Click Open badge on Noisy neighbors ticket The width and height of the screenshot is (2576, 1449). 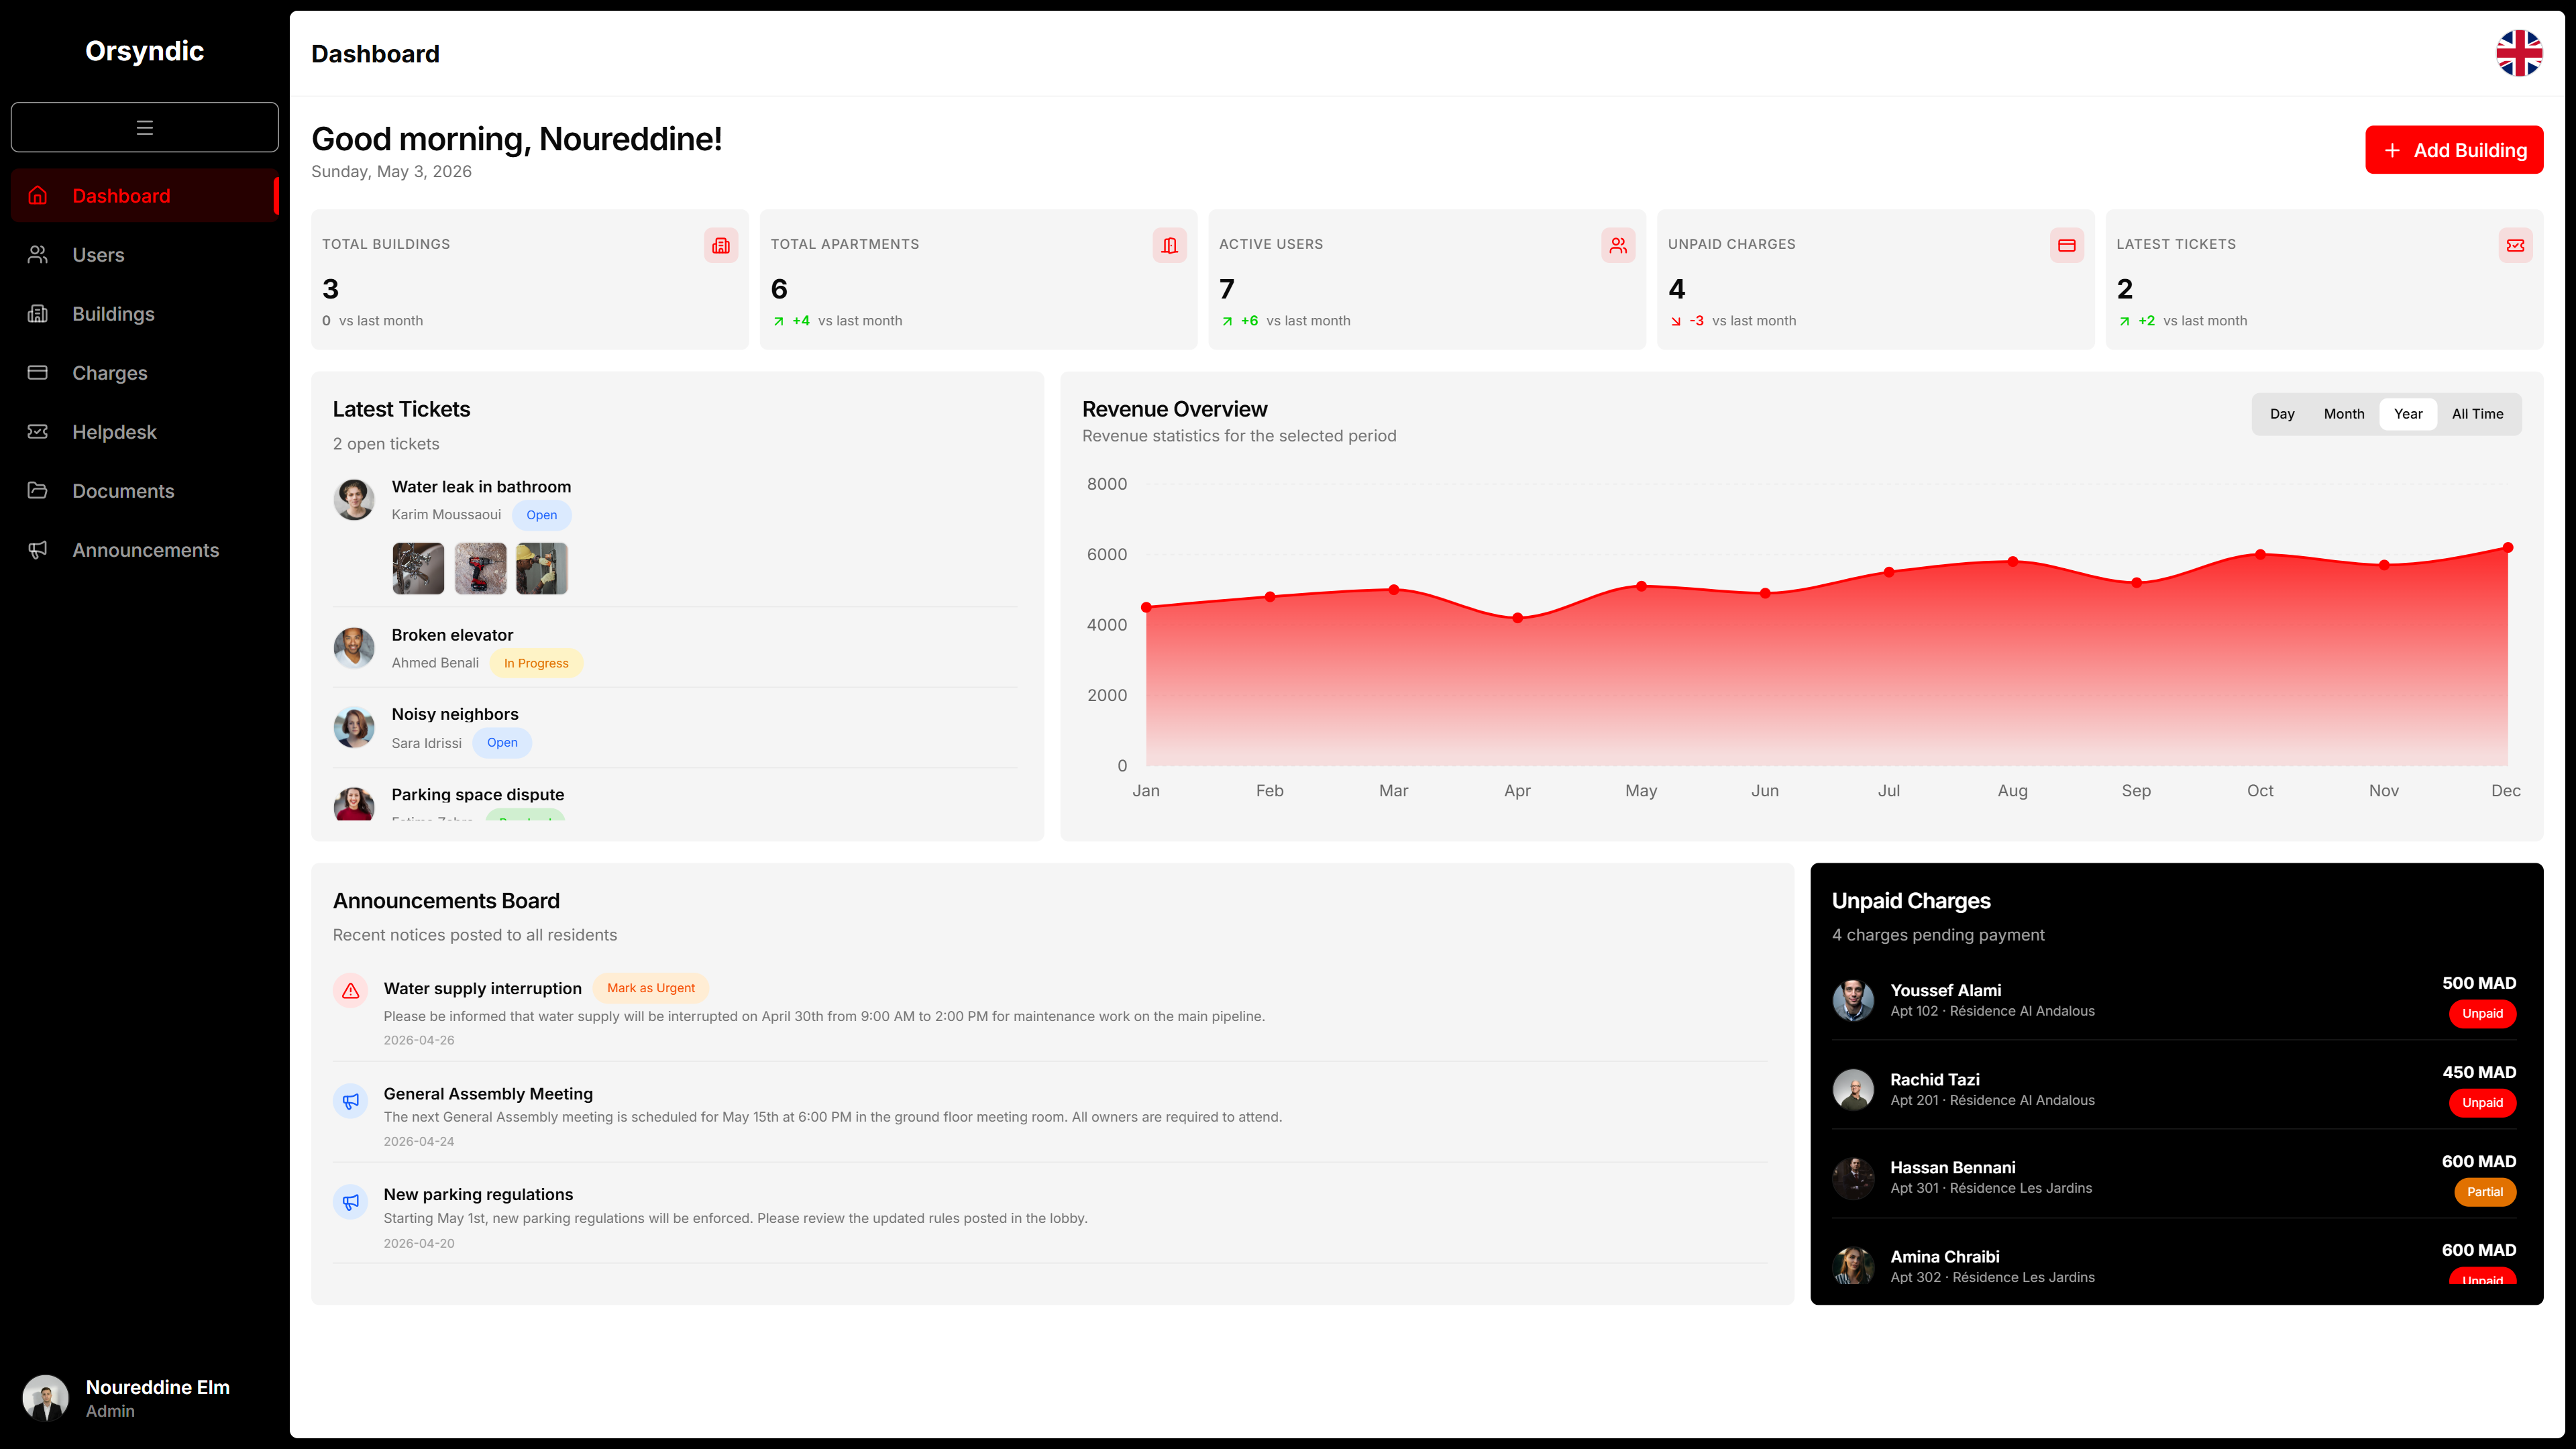pyautogui.click(x=502, y=742)
